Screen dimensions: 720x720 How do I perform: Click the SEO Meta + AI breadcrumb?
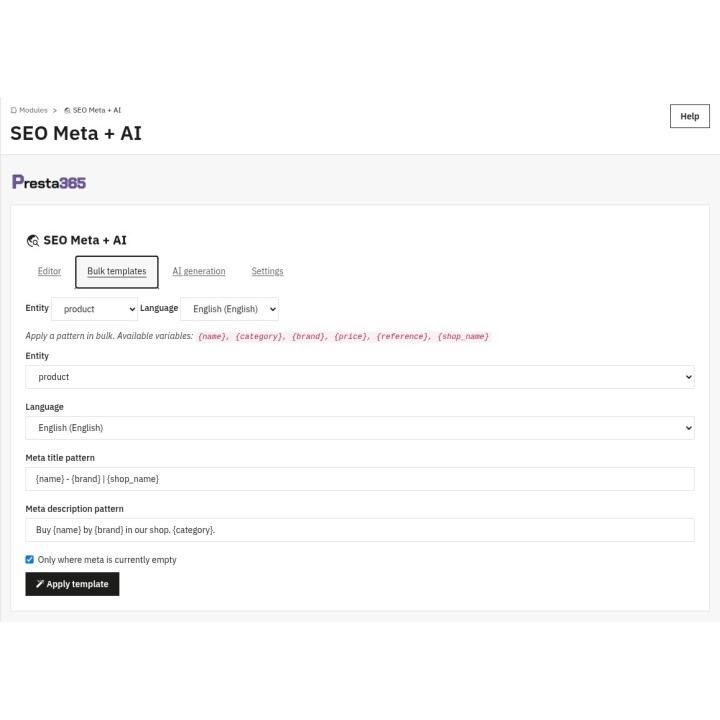click(x=97, y=110)
